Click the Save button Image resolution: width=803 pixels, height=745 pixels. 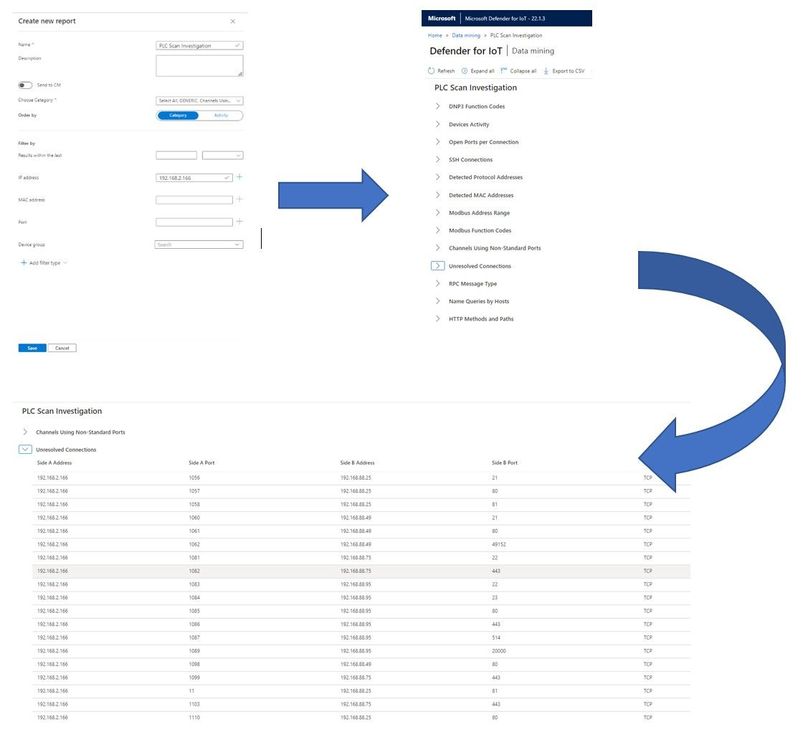pyautogui.click(x=32, y=348)
